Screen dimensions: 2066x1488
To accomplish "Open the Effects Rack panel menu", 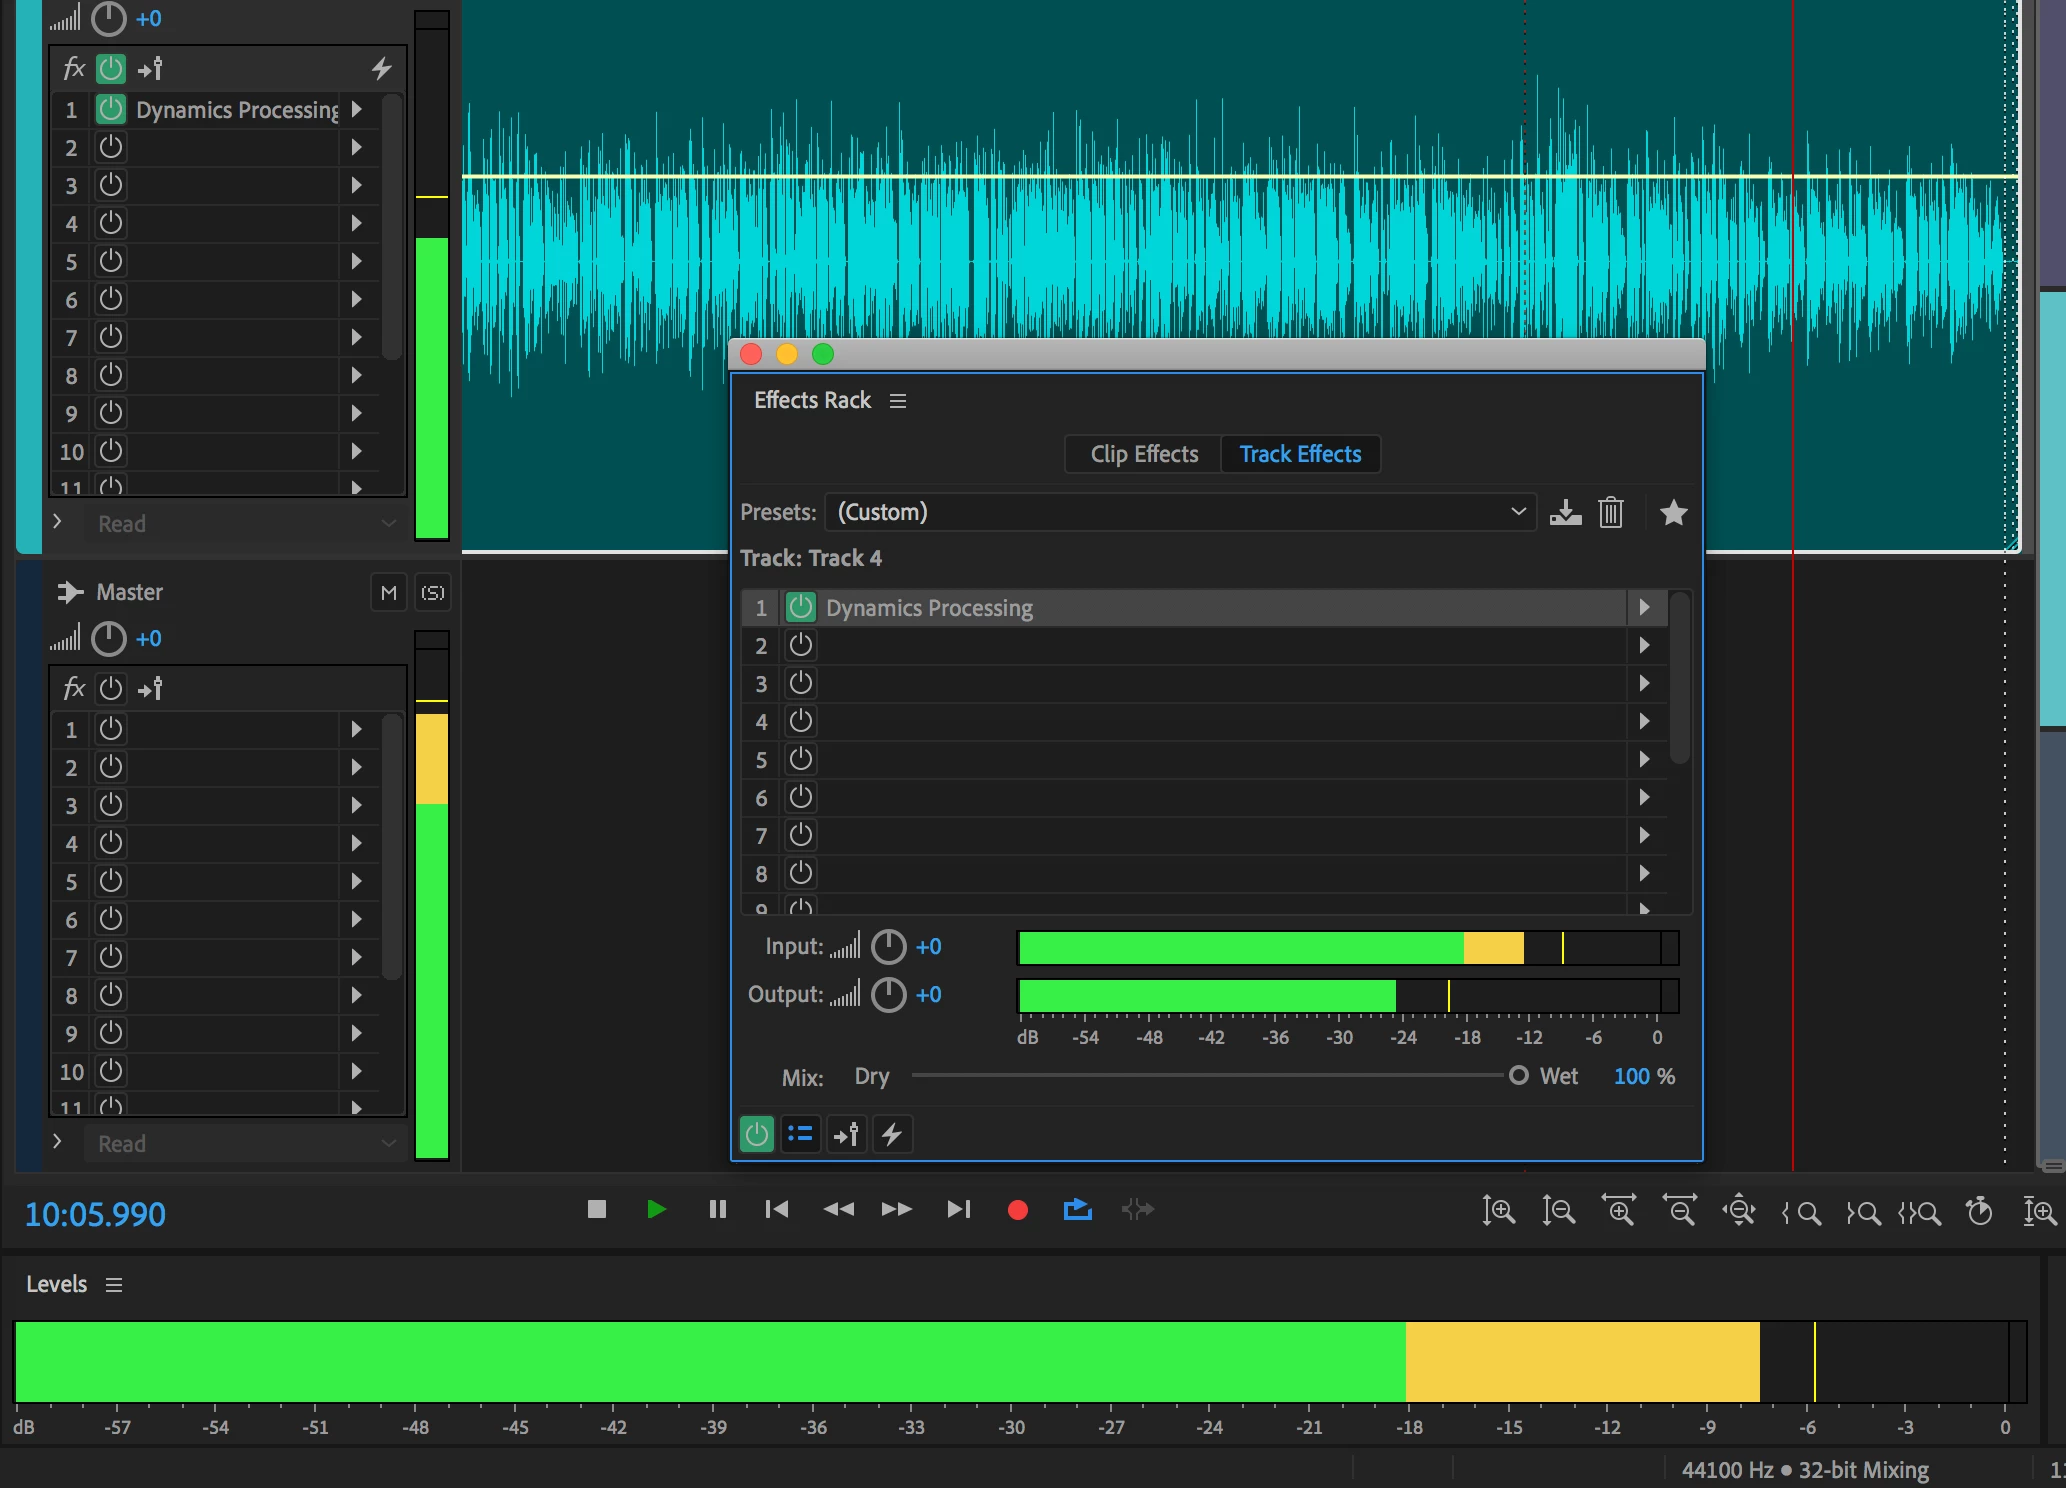I will click(x=898, y=401).
